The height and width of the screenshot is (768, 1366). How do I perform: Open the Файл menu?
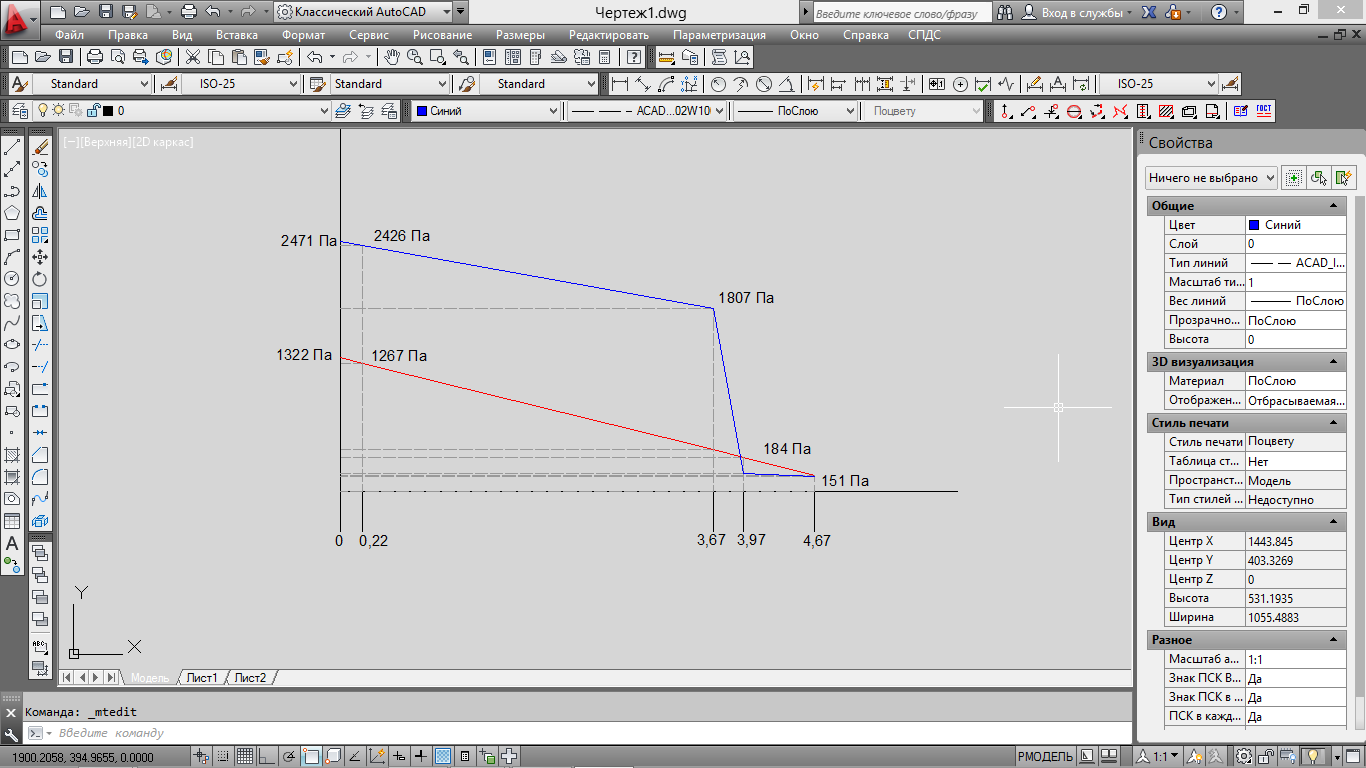coord(70,35)
